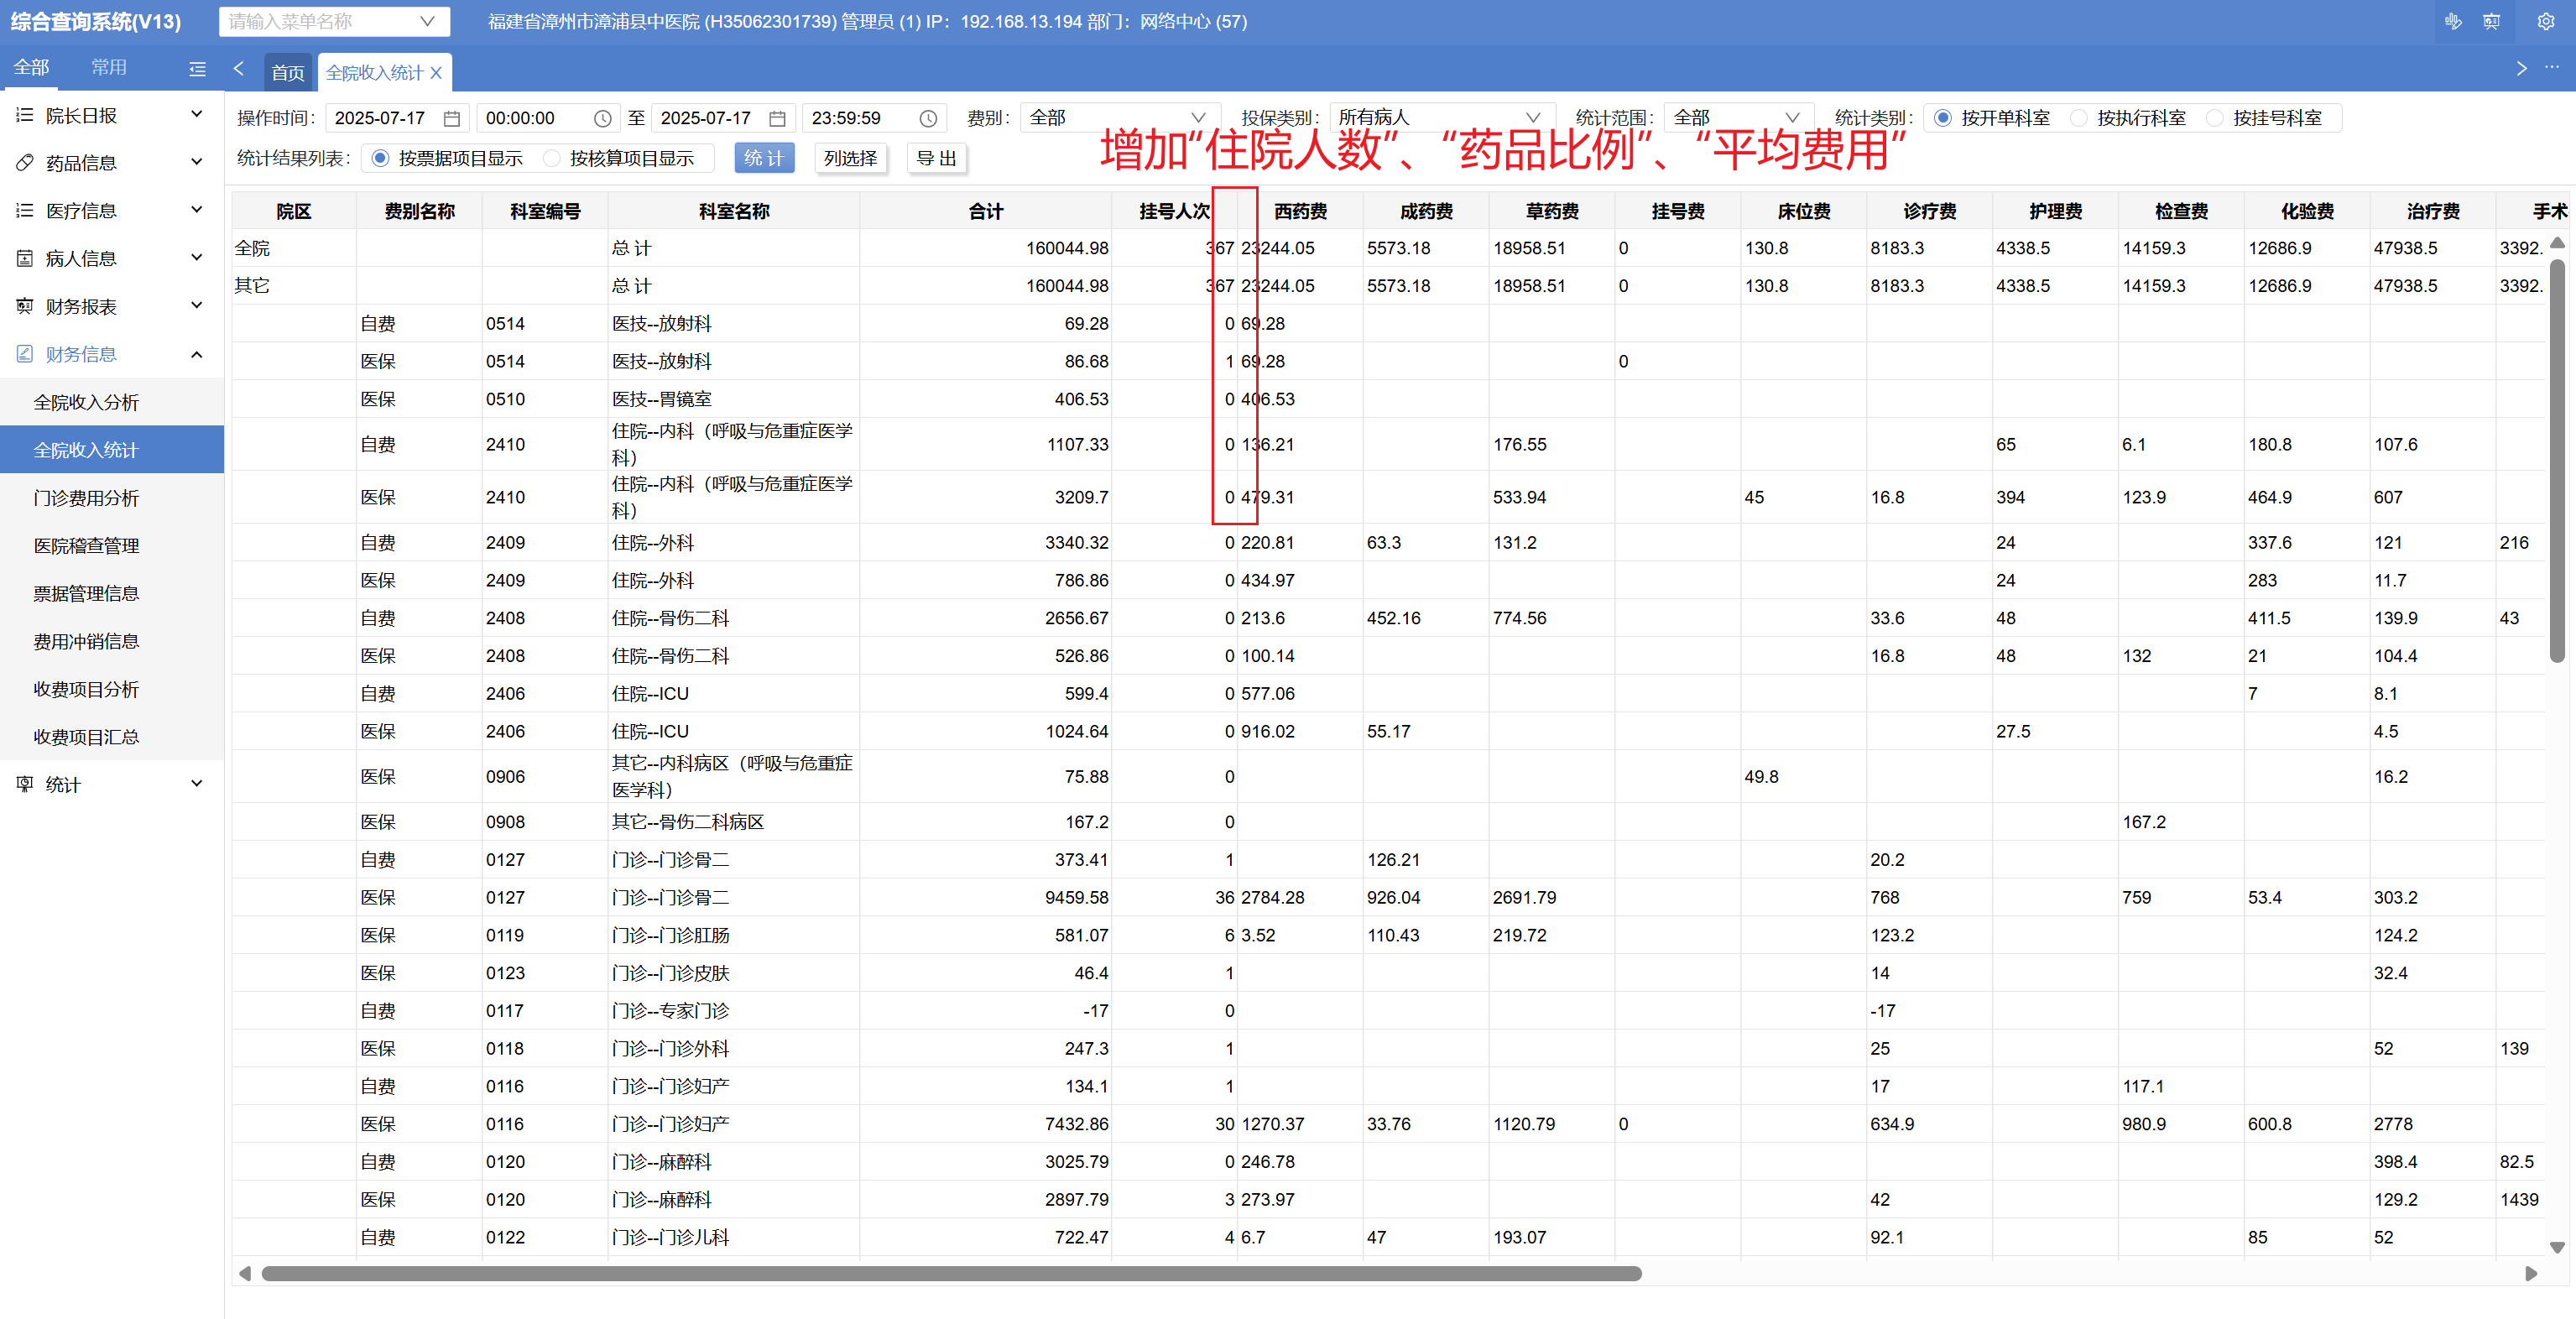This screenshot has height=1319, width=2576.
Task: Open the 投保类别 dropdown
Action: [1440, 118]
